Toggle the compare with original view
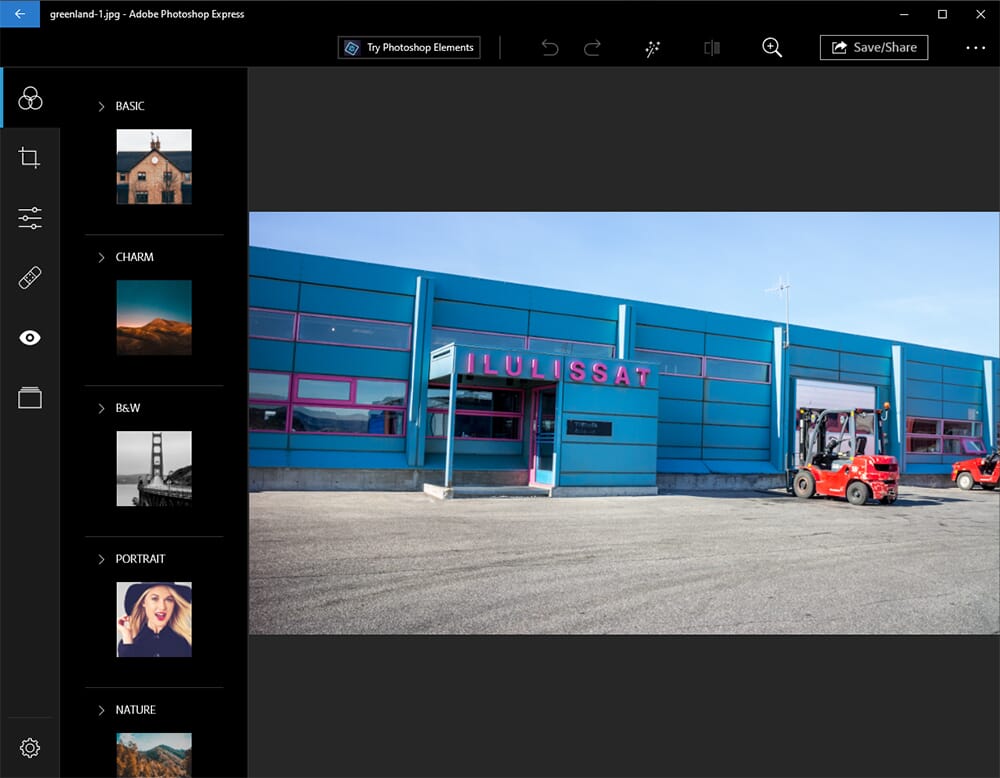Image resolution: width=1000 pixels, height=778 pixels. 712,48
